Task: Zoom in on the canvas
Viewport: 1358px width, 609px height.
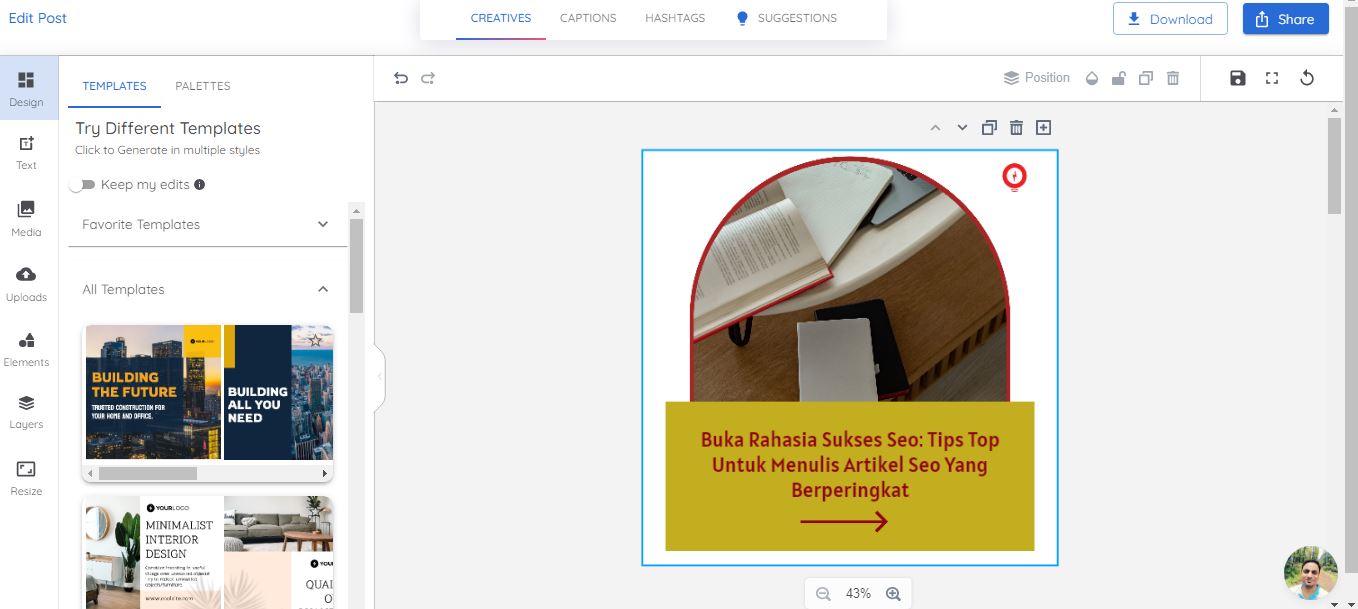Action: (893, 594)
